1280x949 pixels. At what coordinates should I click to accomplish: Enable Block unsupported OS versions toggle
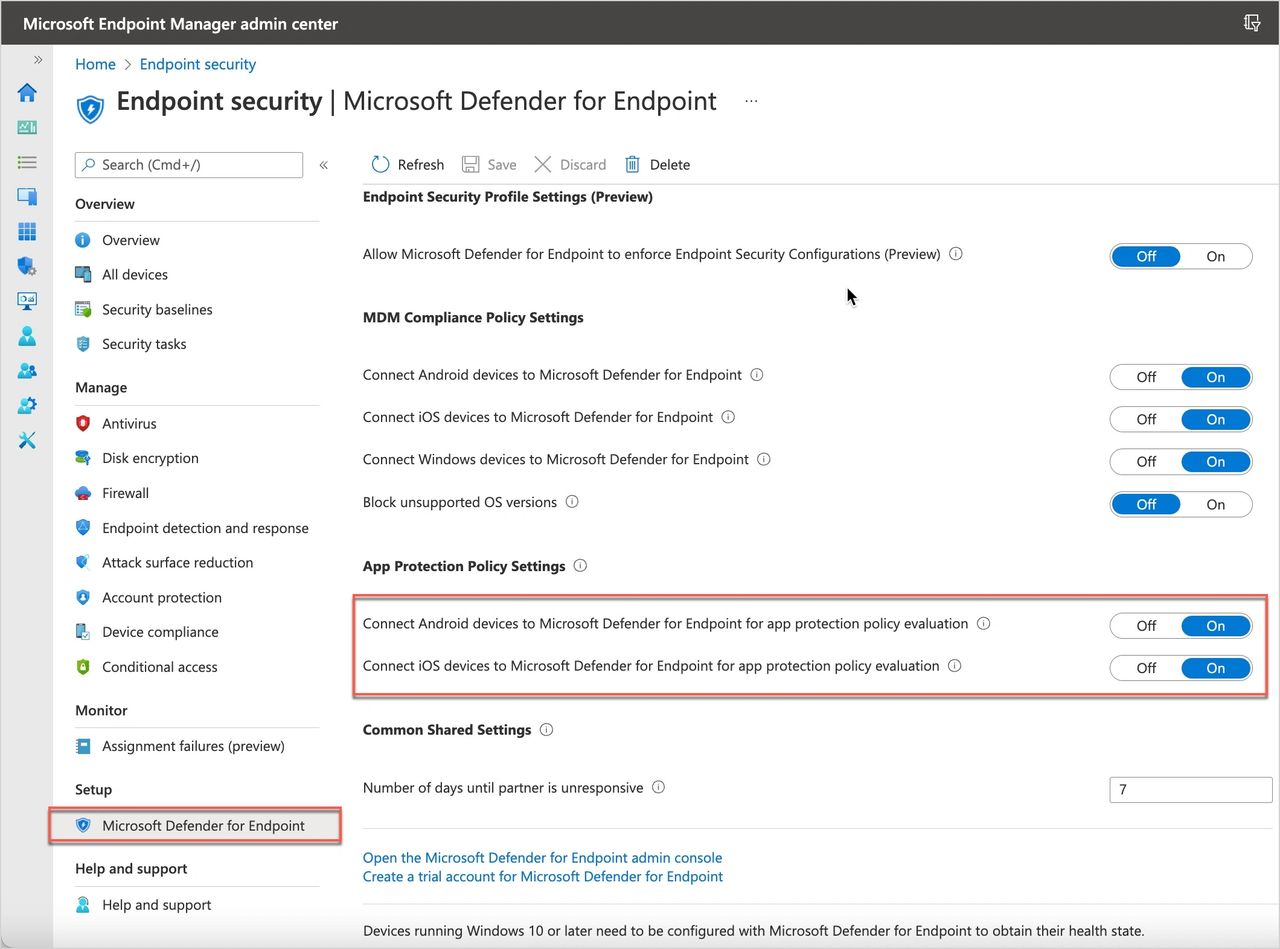tap(1215, 504)
